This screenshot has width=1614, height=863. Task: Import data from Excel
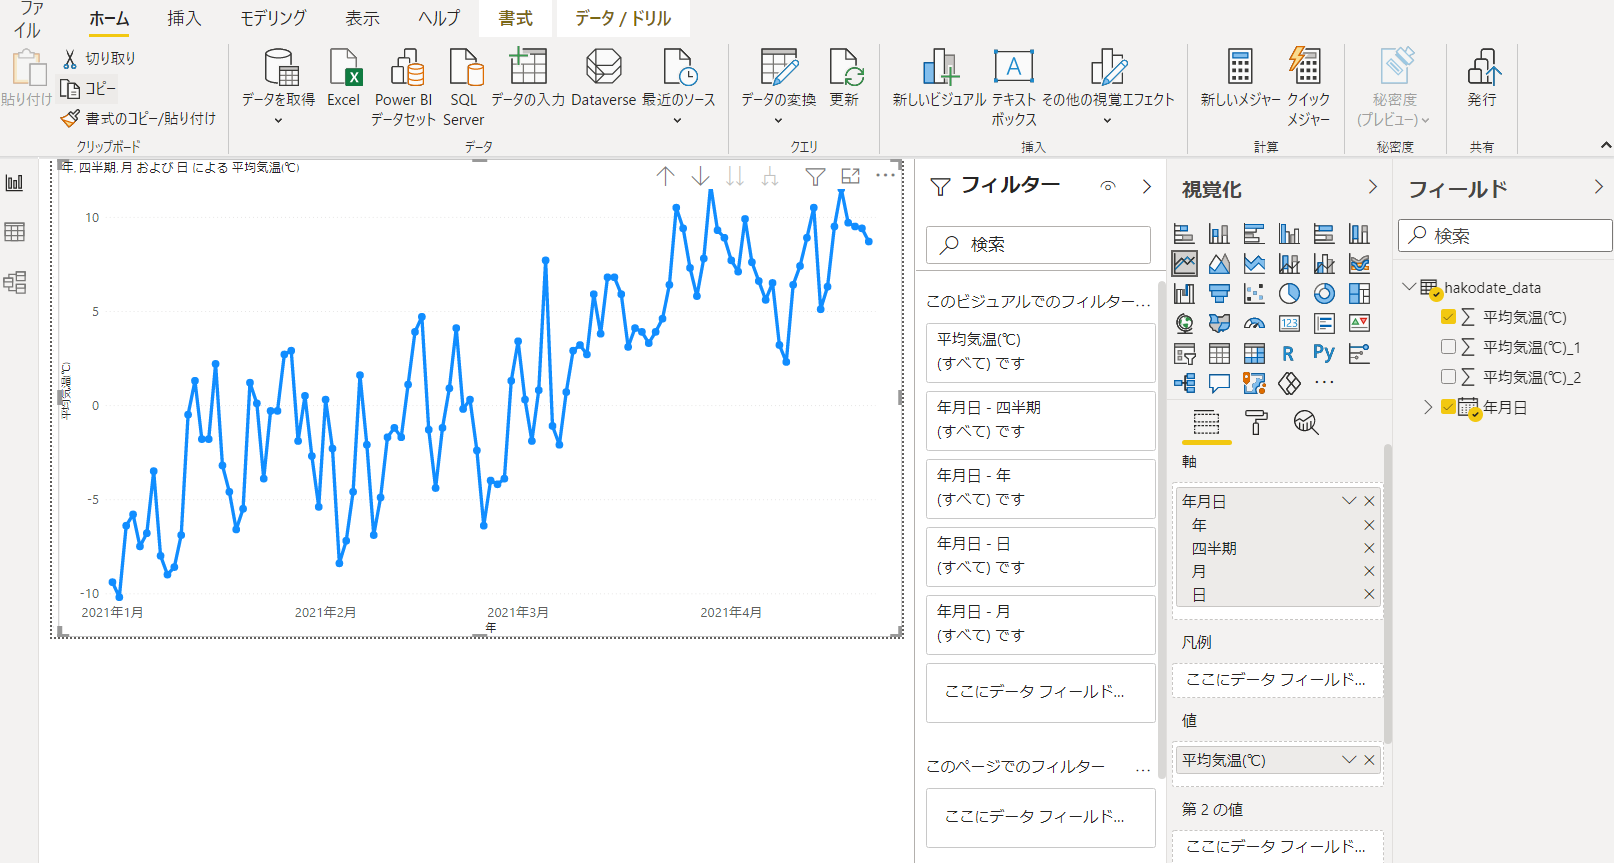coord(343,79)
